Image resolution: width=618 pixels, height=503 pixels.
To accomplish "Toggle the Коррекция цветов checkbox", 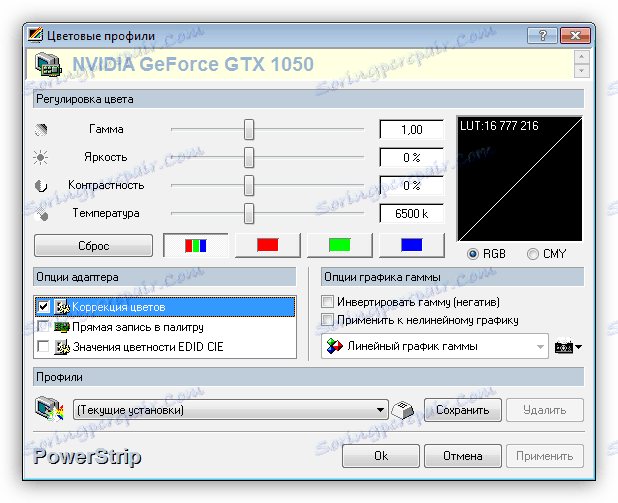I will 43,307.
